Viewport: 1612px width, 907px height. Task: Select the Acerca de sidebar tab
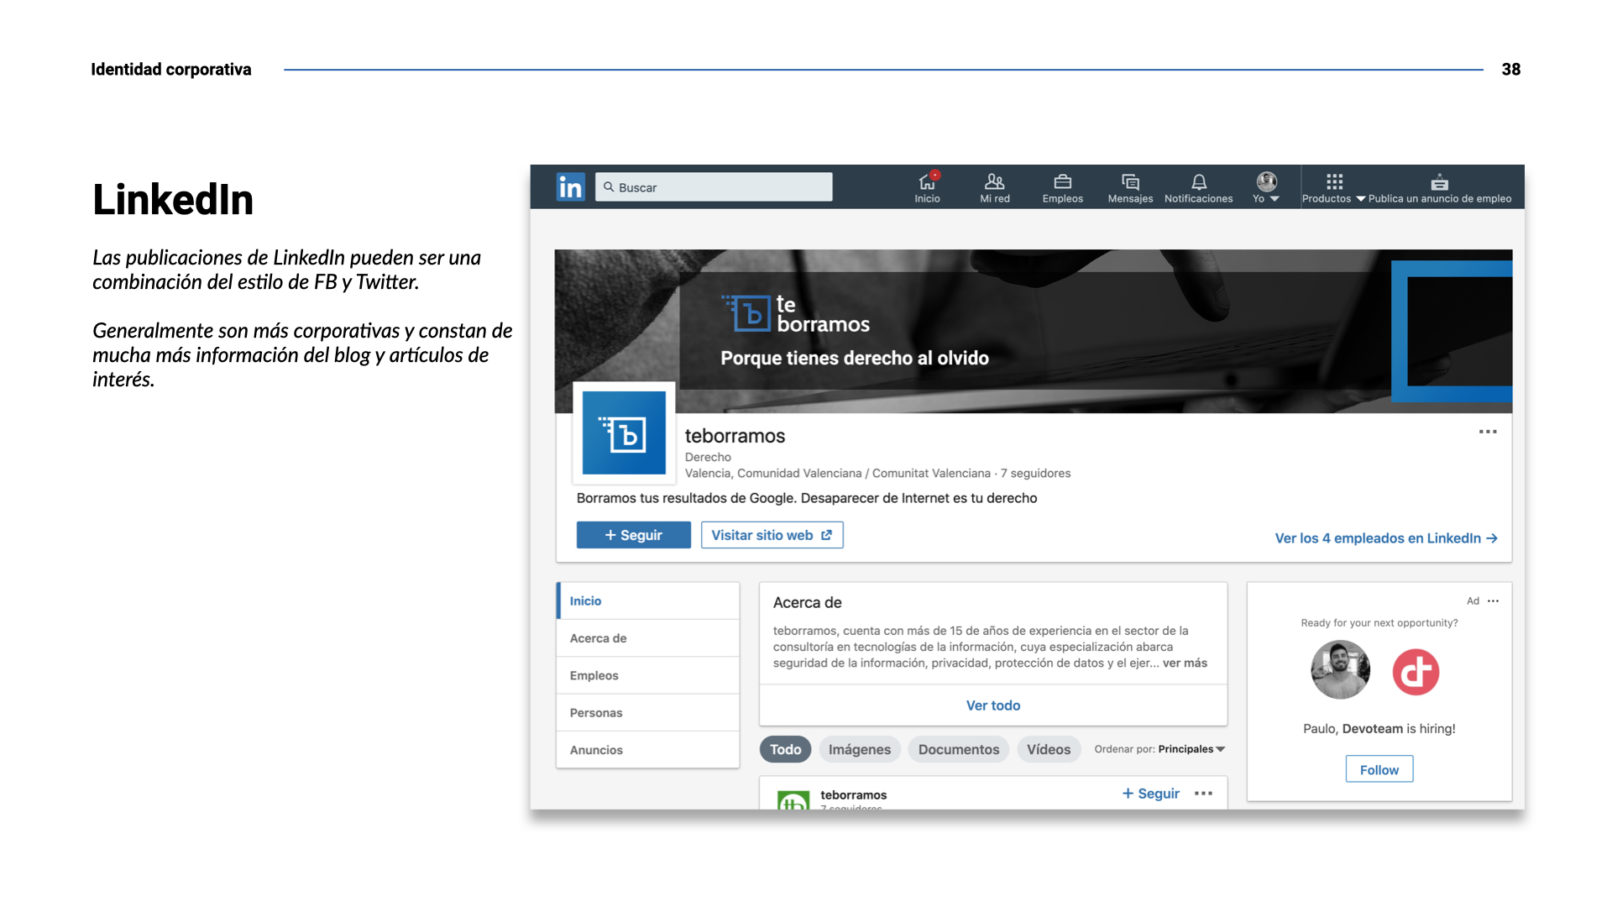648,638
